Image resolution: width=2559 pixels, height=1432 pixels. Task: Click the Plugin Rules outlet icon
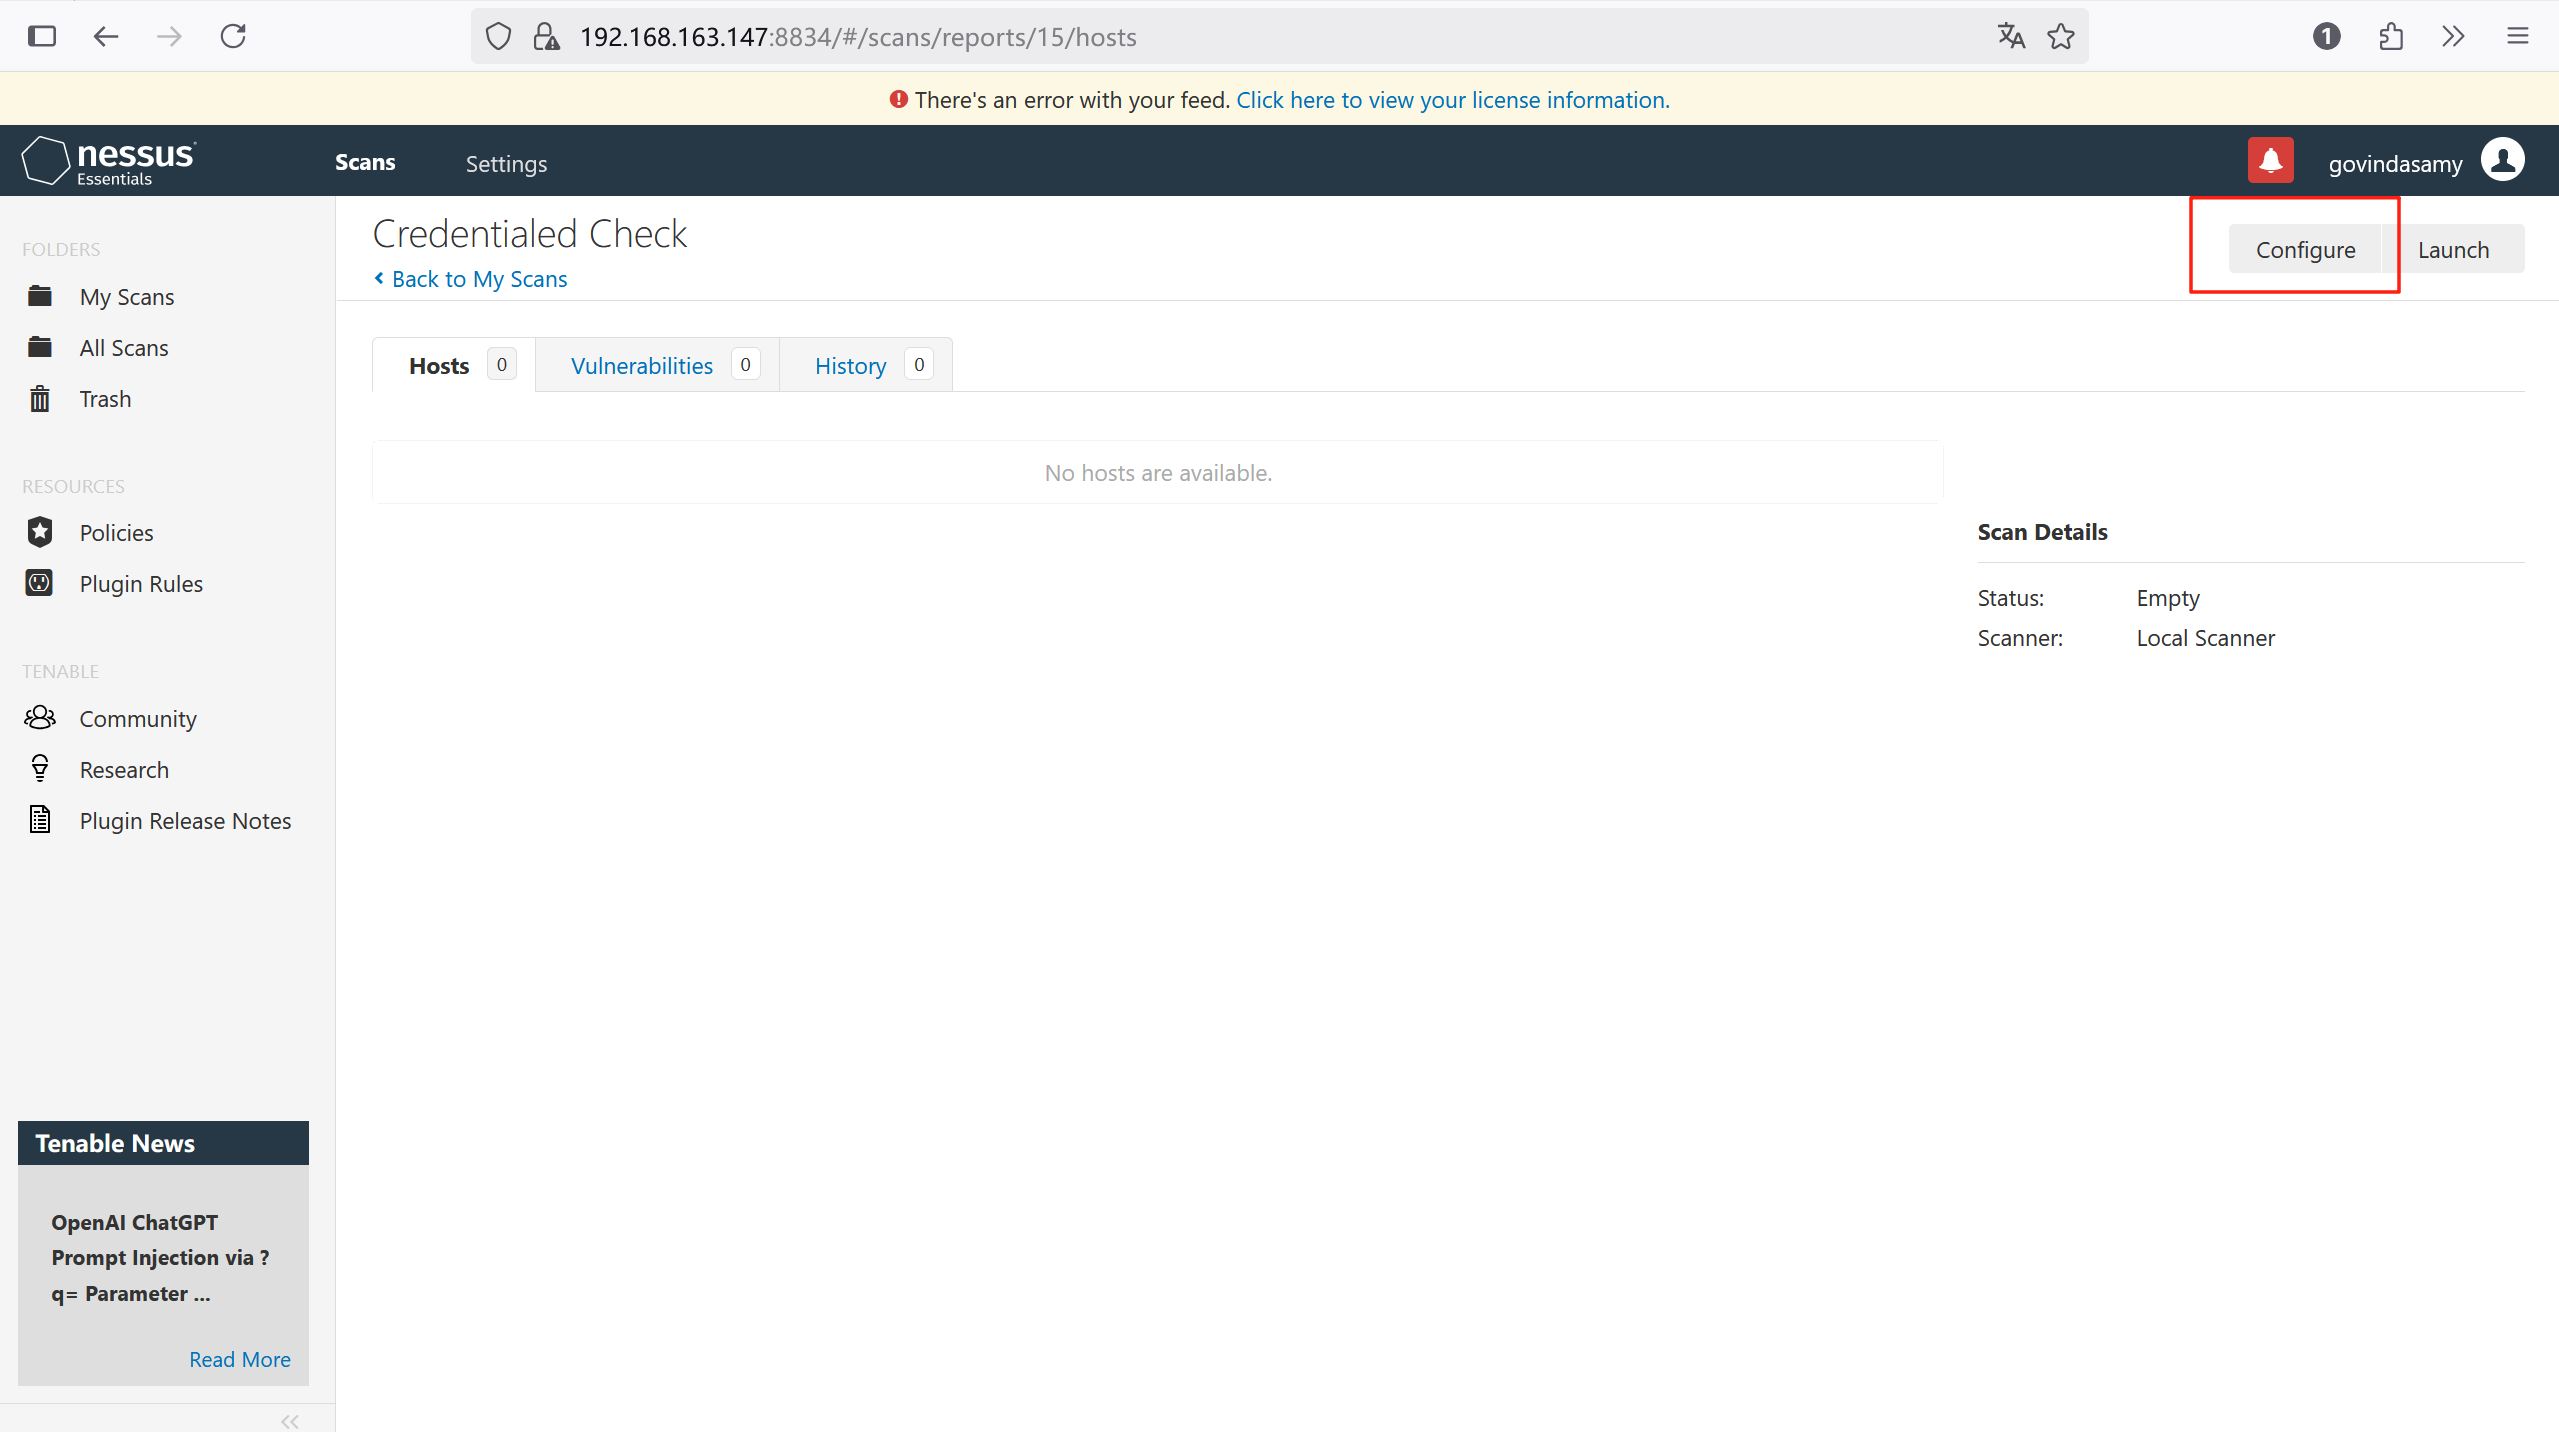tap(40, 583)
